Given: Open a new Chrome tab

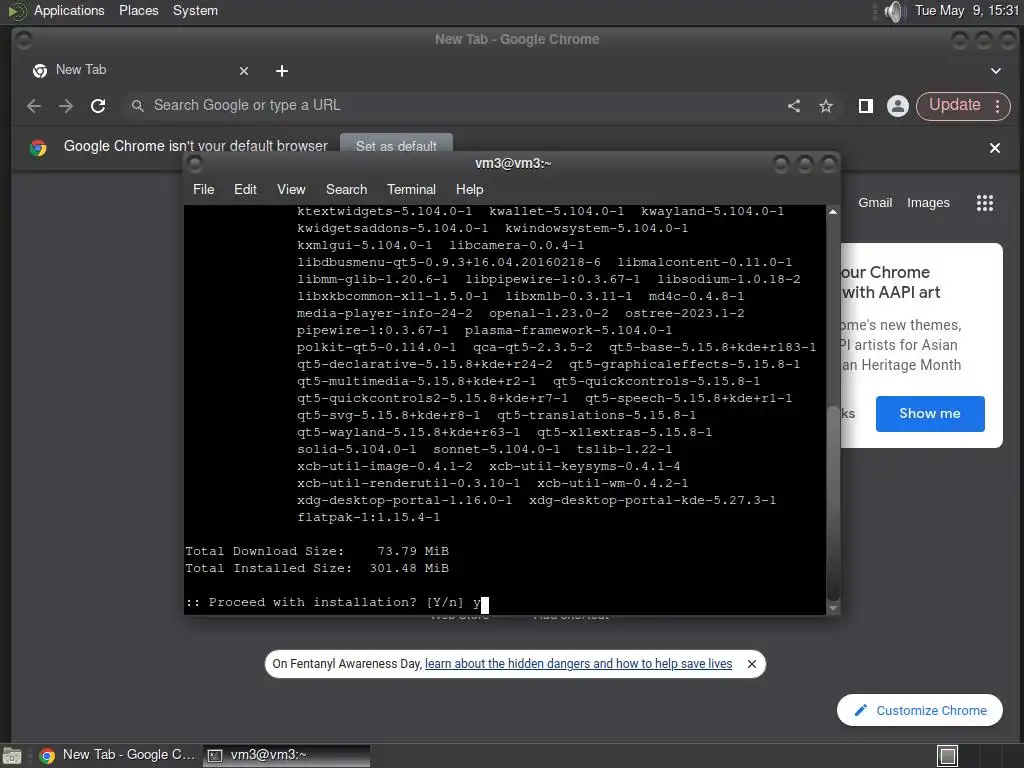Looking at the screenshot, I should tap(281, 71).
